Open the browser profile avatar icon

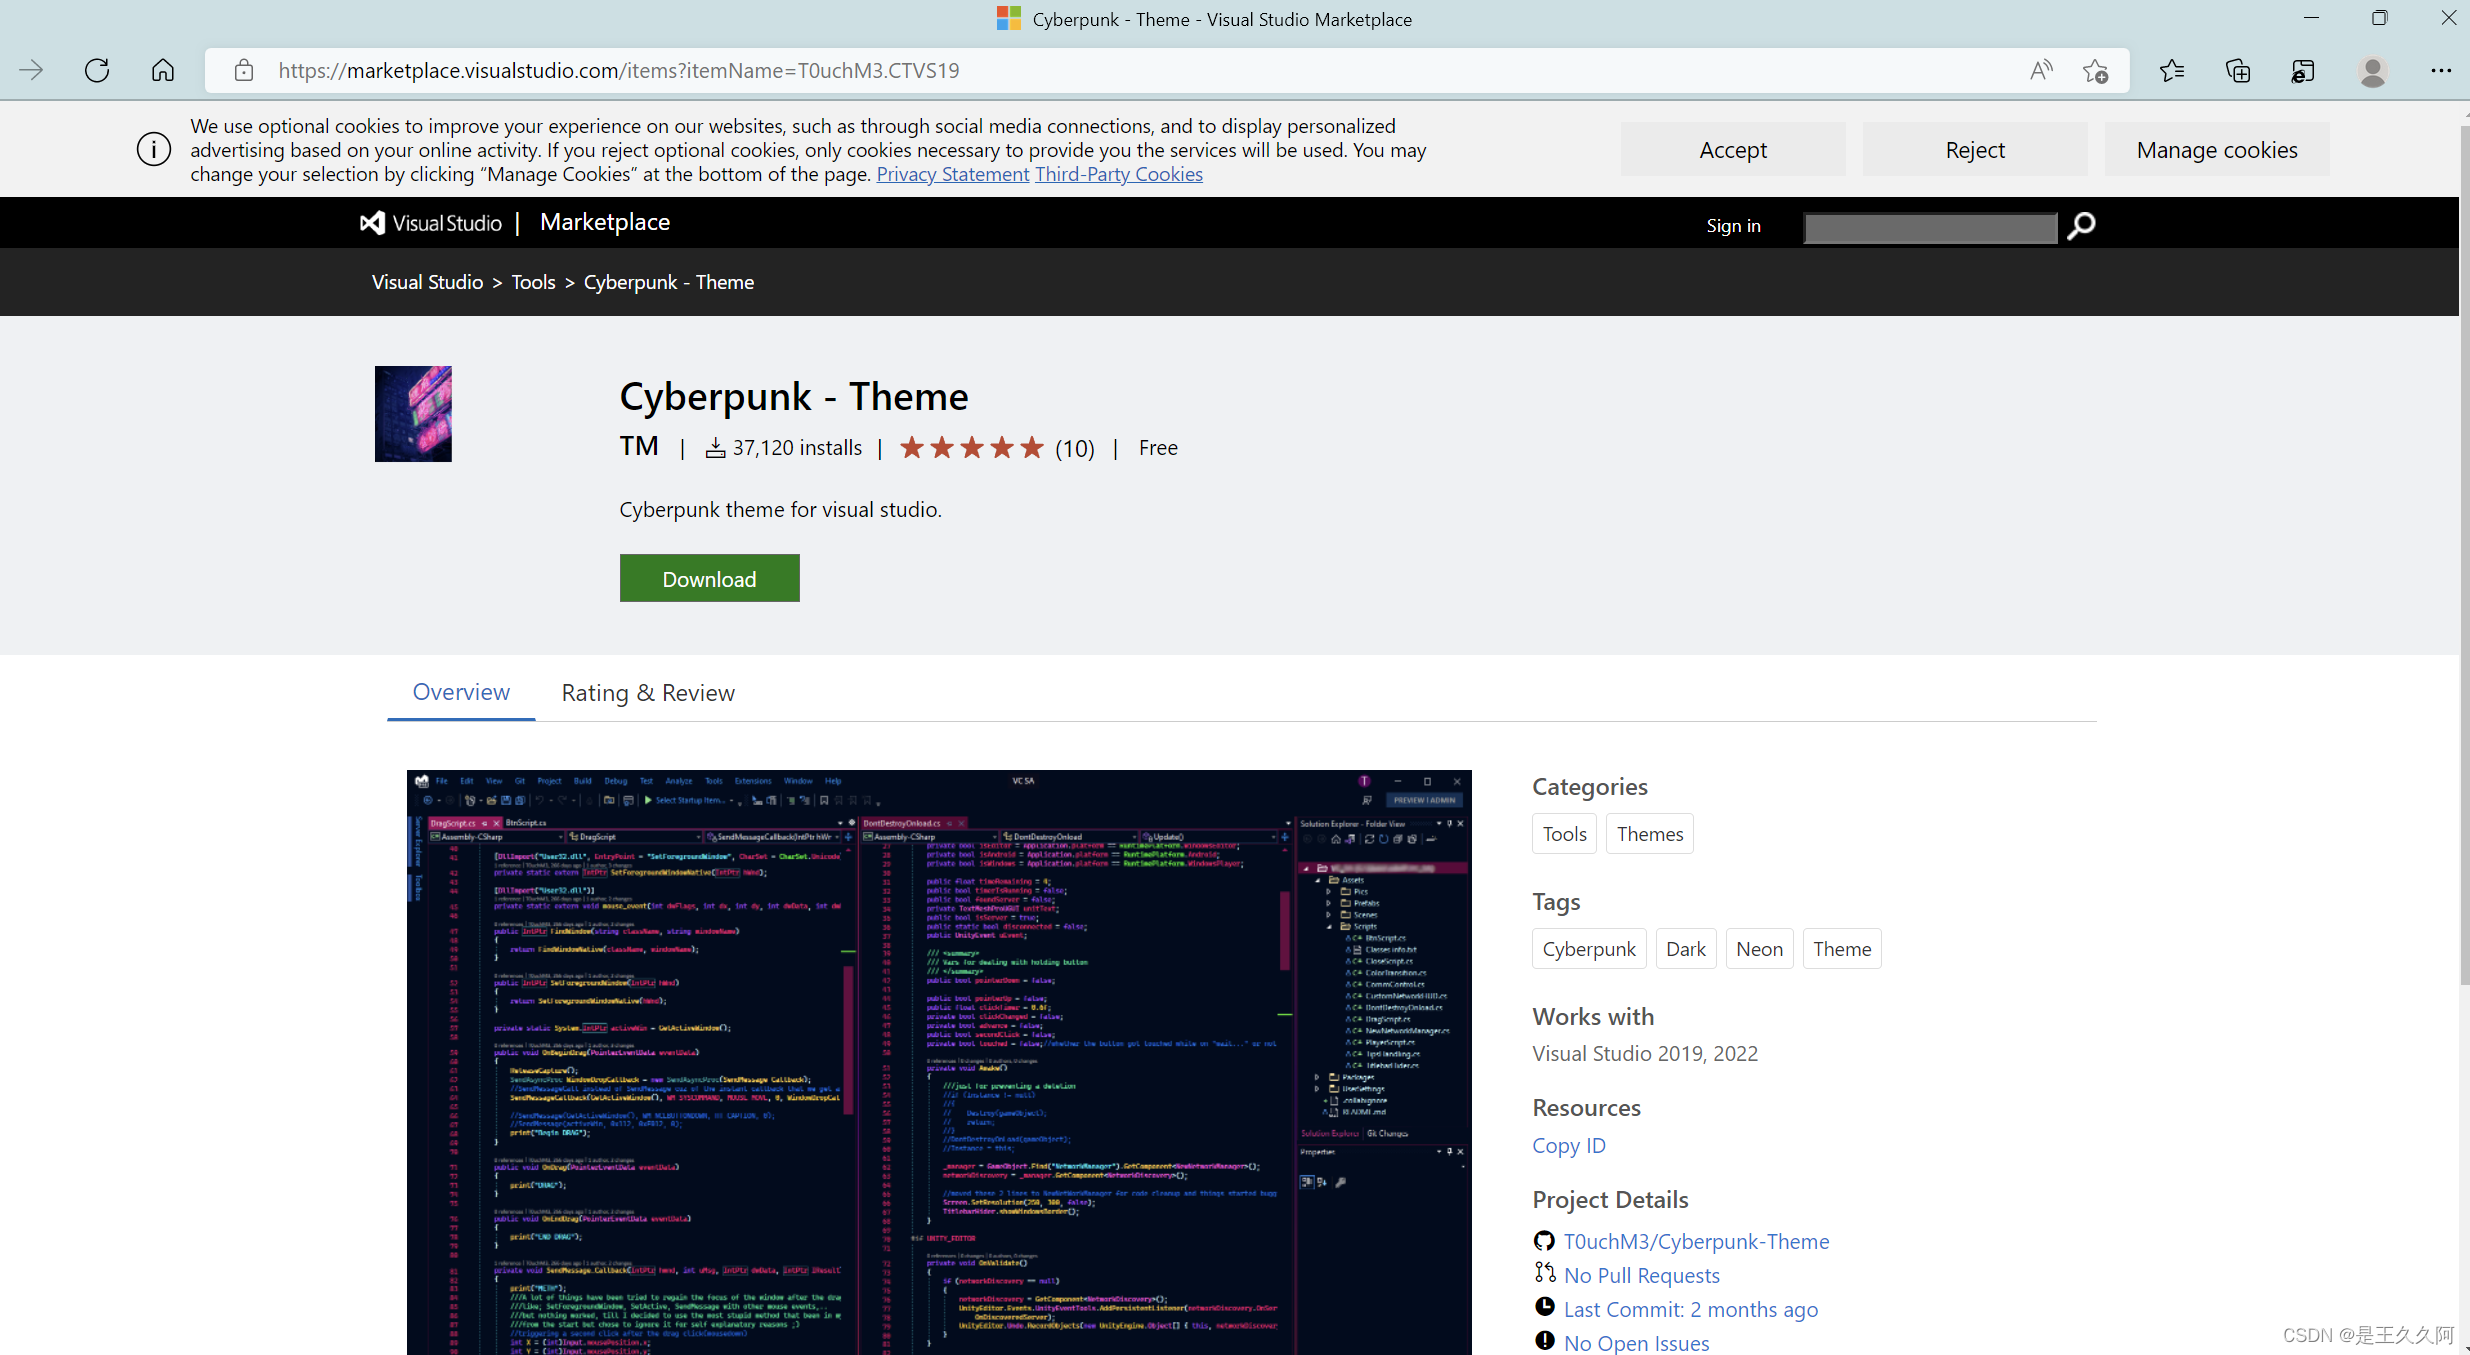coord(2372,70)
